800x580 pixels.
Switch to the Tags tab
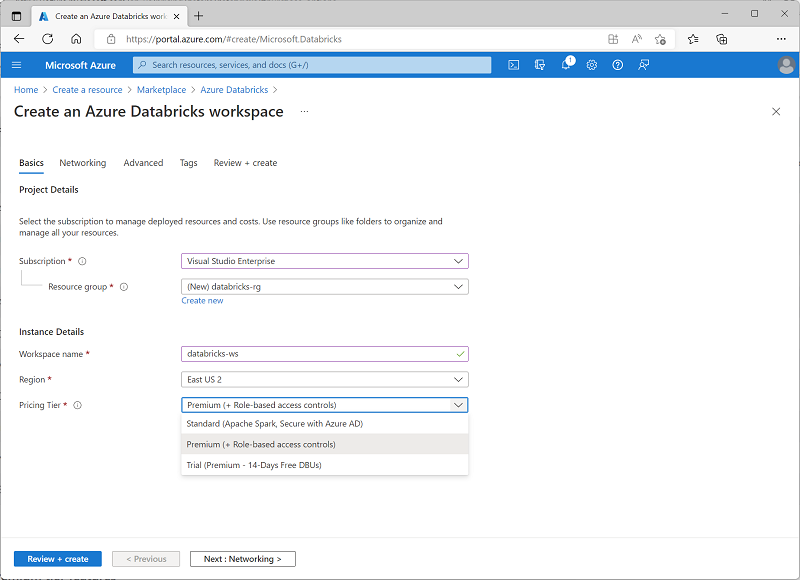coord(188,163)
